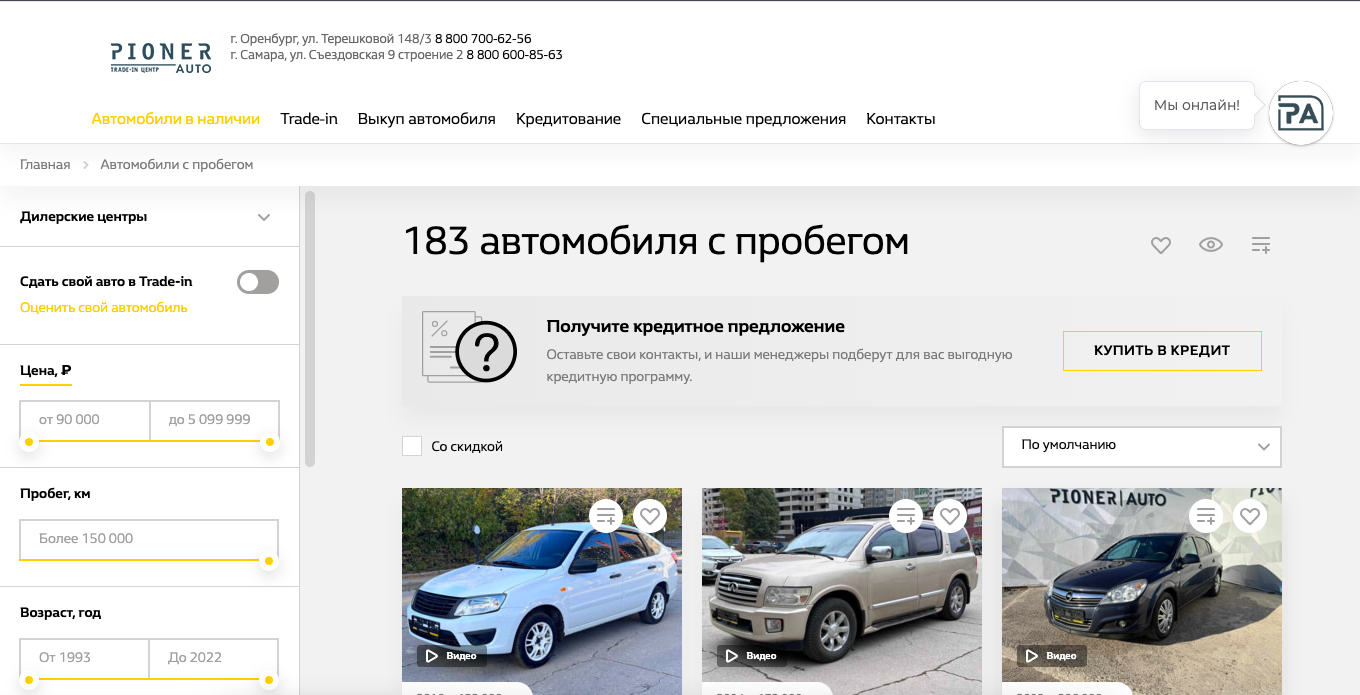Open the Pioner Auto logo homepage

161,58
